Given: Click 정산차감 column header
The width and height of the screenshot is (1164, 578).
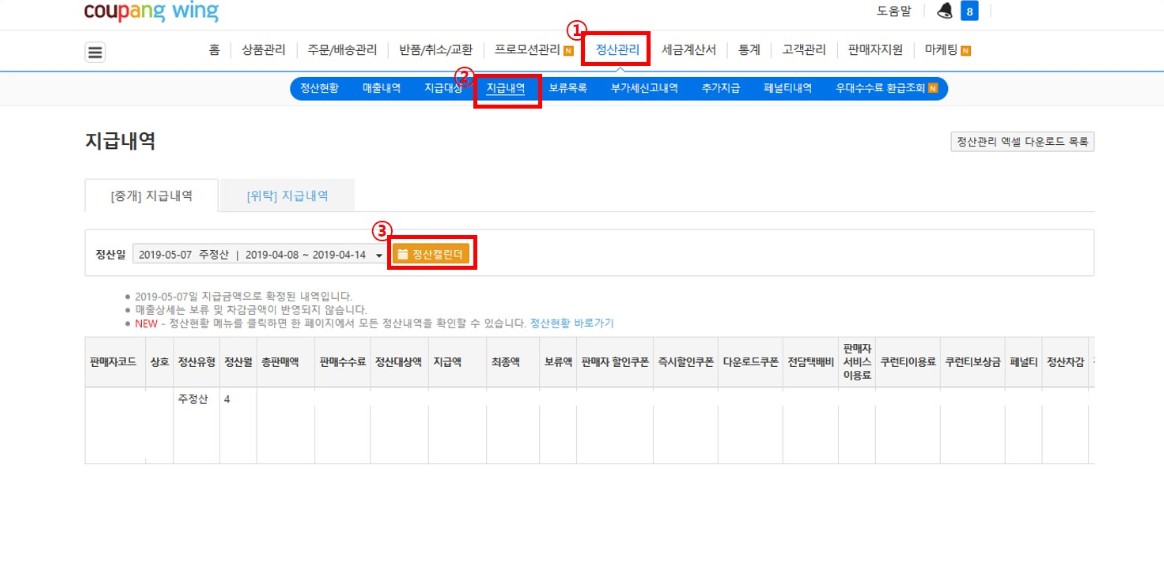Looking at the screenshot, I should (1065, 362).
